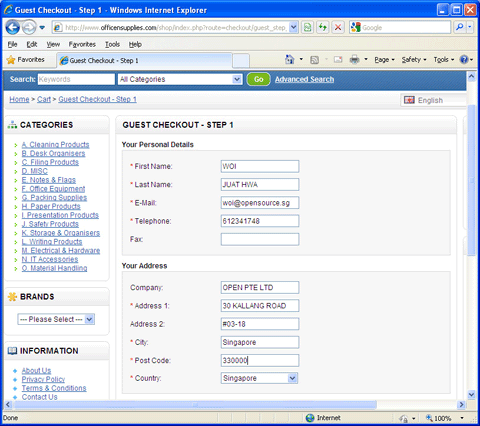Click the red Stop loading icon
Viewport: 480px width, 426px height.
(338, 27)
